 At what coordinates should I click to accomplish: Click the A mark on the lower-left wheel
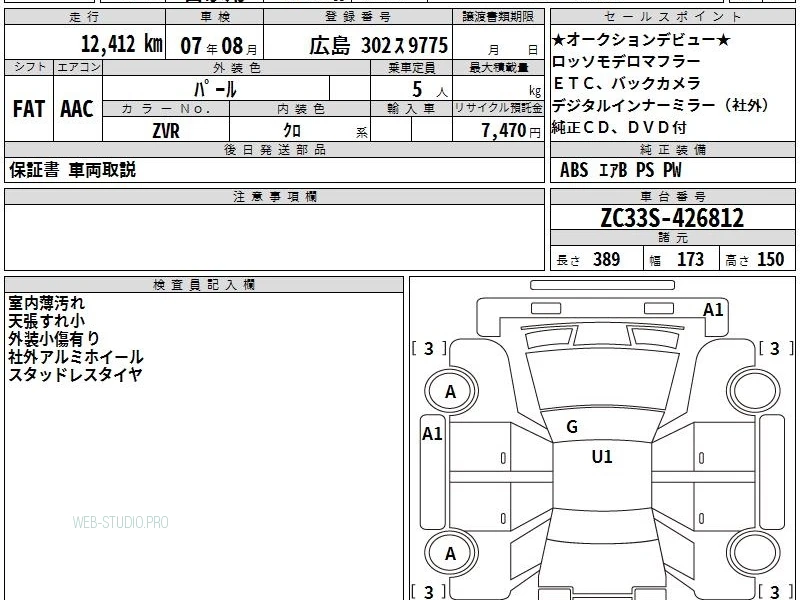click(450, 554)
